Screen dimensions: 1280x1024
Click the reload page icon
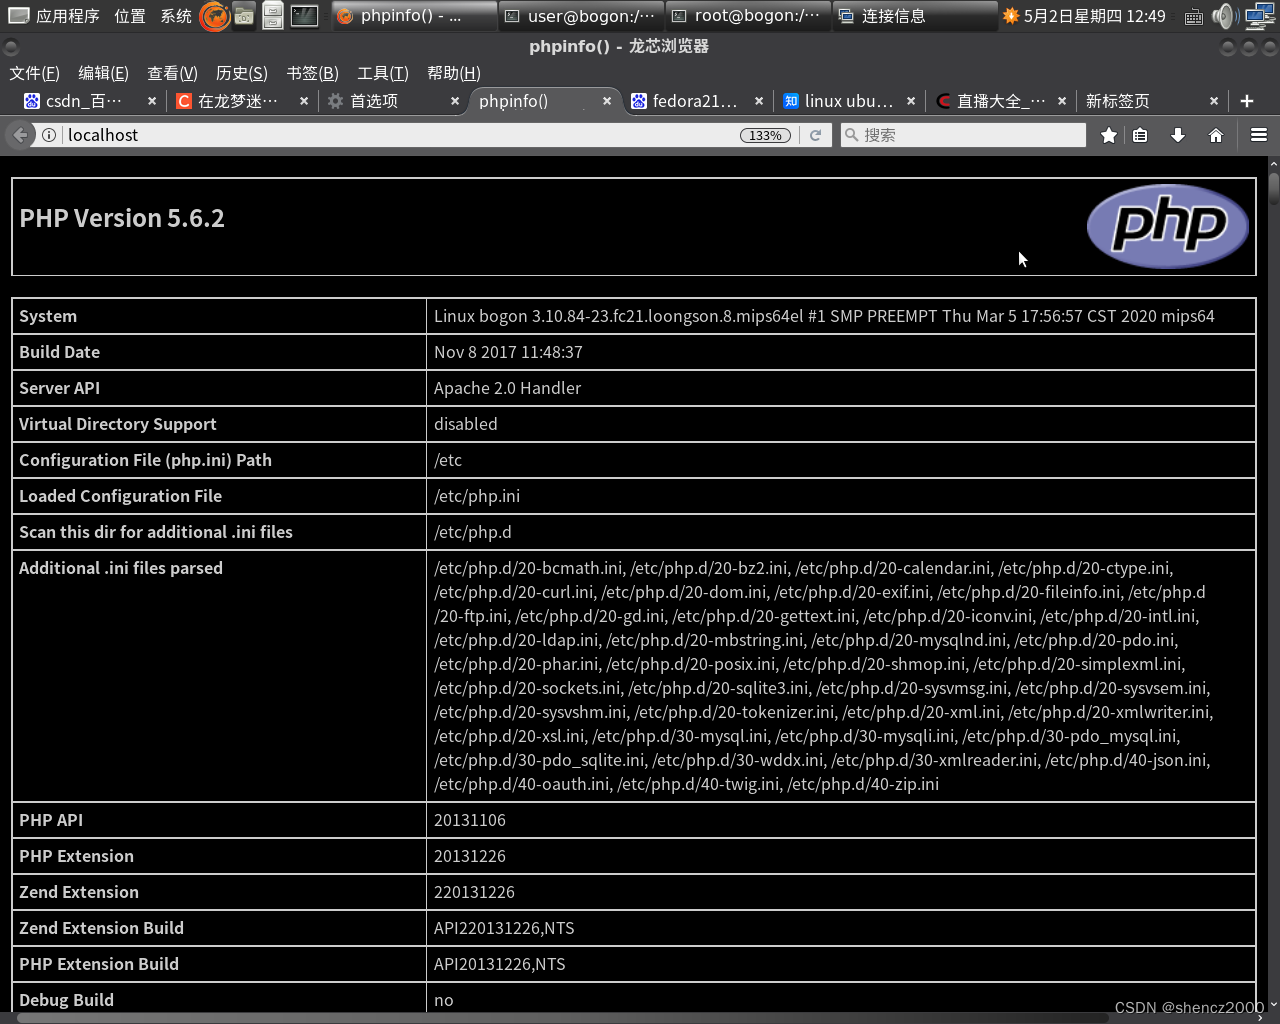pos(815,135)
